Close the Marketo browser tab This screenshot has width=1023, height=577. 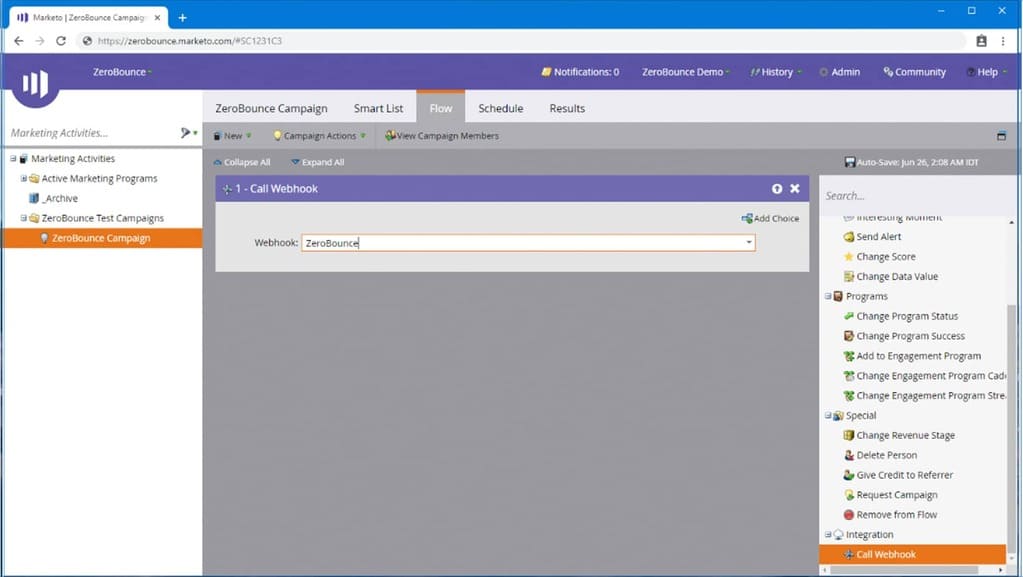(x=157, y=18)
